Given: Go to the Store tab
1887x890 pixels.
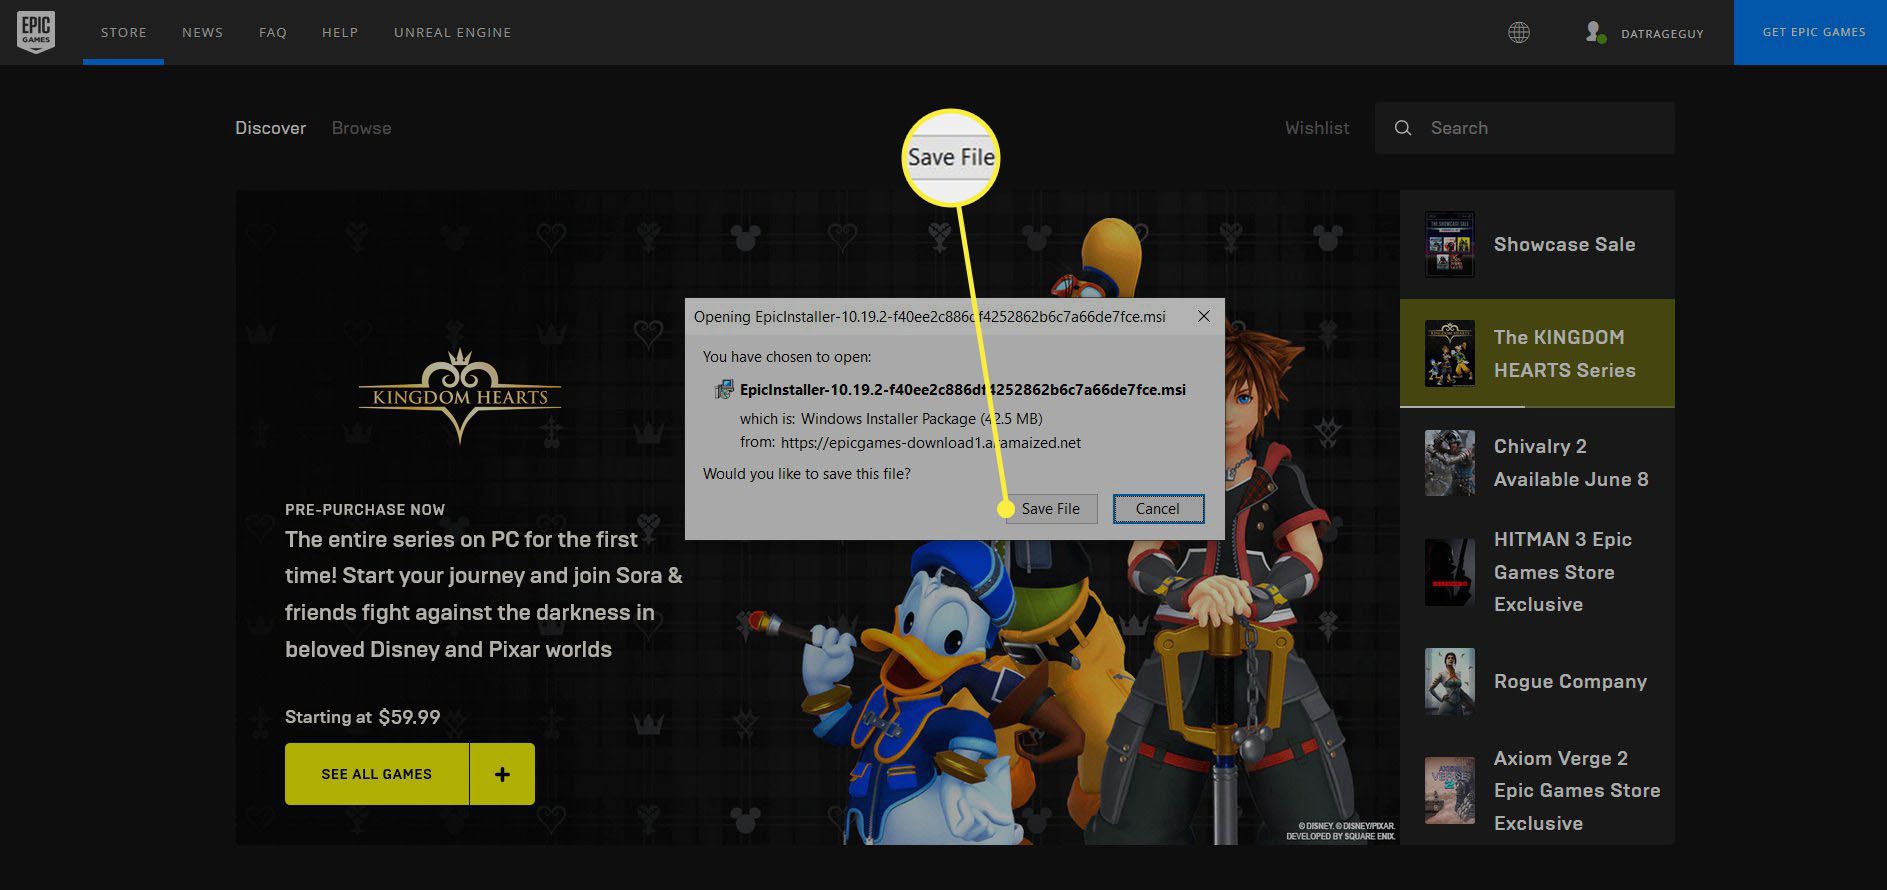Looking at the screenshot, I should (x=124, y=33).
